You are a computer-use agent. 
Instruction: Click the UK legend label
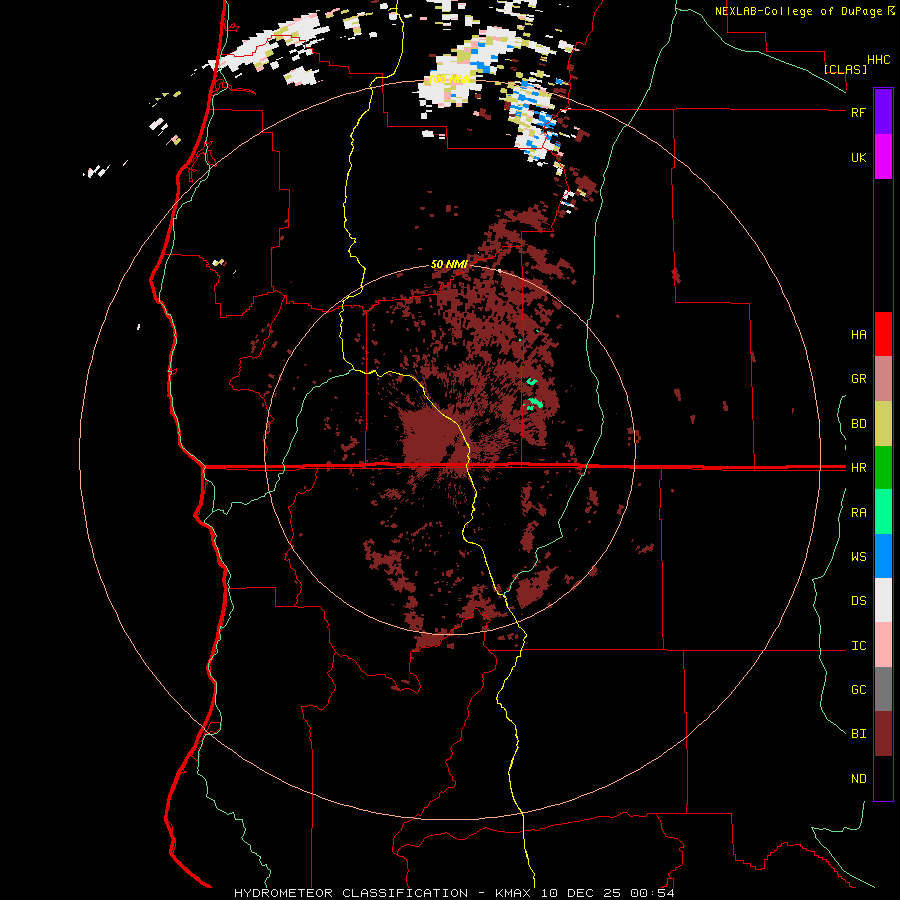click(x=858, y=157)
